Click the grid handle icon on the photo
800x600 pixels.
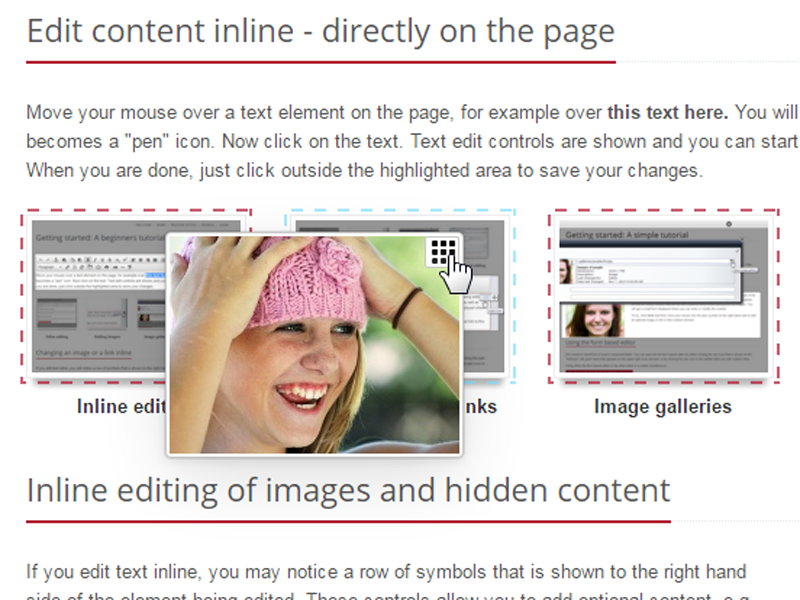(x=443, y=253)
